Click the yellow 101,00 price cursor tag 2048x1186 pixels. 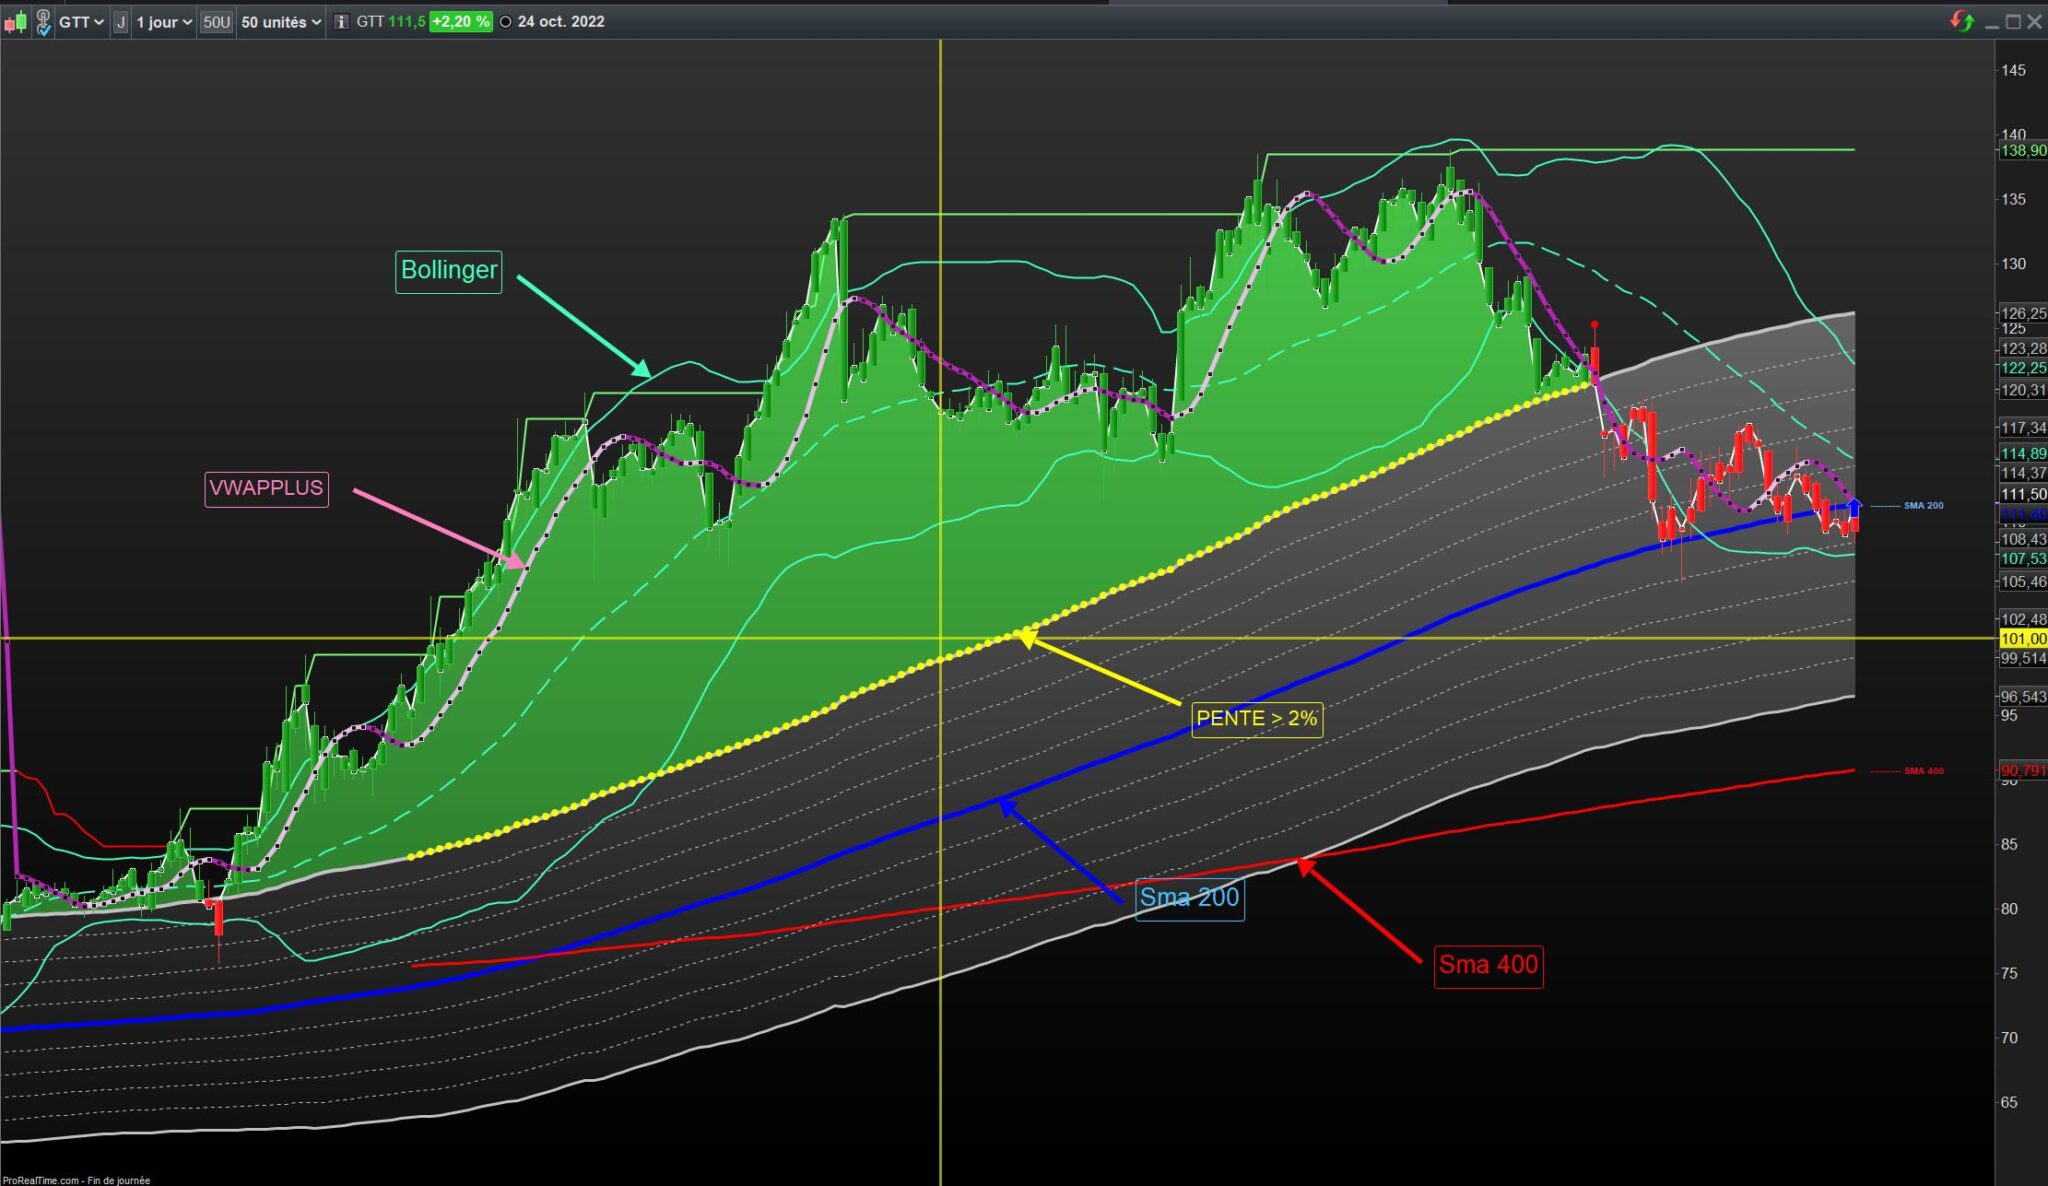2022,639
